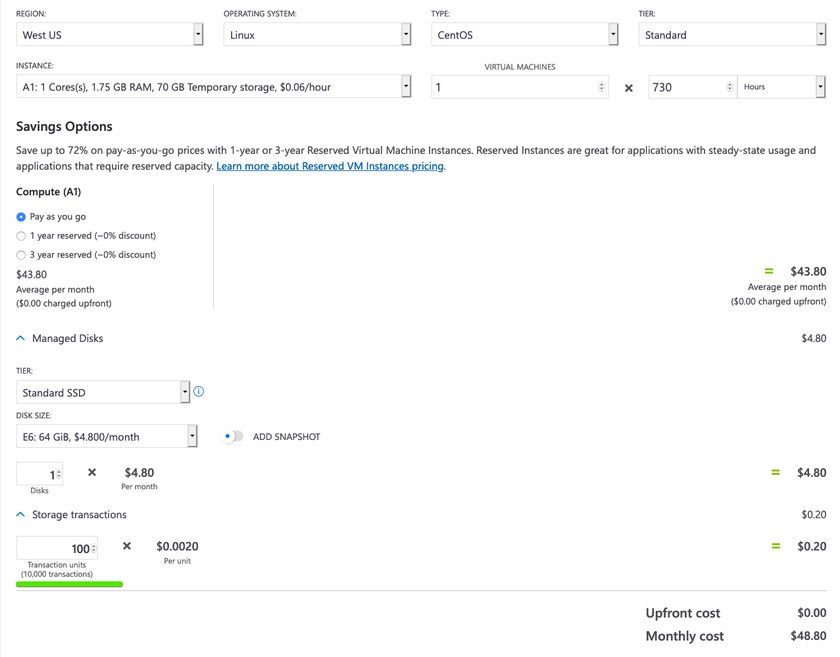Open the managed disk tier dropdown
Screen dimensions: 840x657
coord(103,392)
